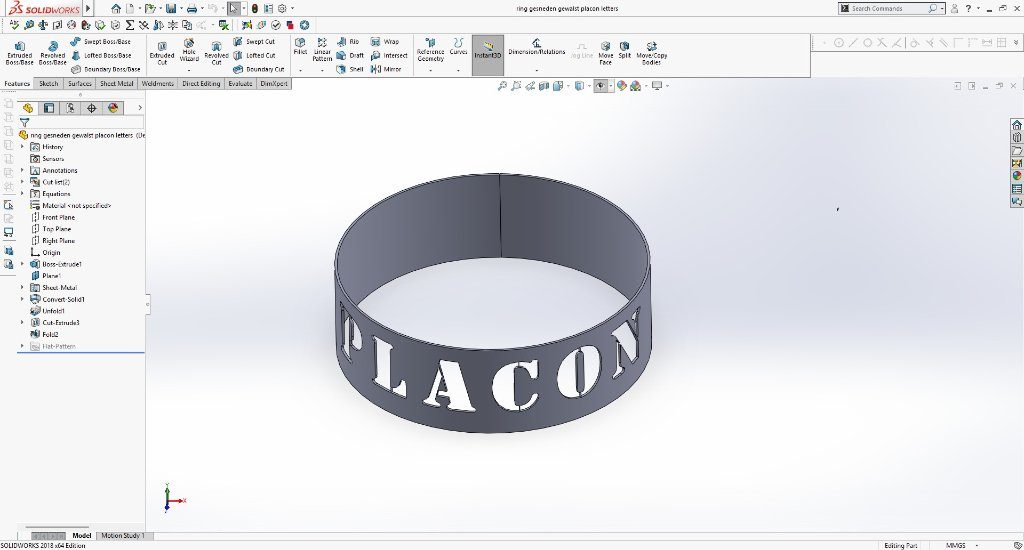Expand the Convert-Solid1 feature
The height and width of the screenshot is (550, 1024).
click(x=23, y=299)
